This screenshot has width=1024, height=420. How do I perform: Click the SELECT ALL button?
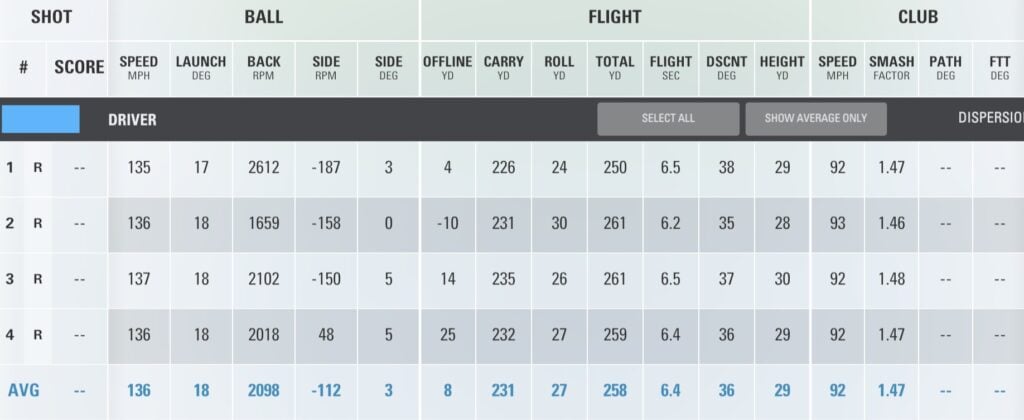point(668,119)
